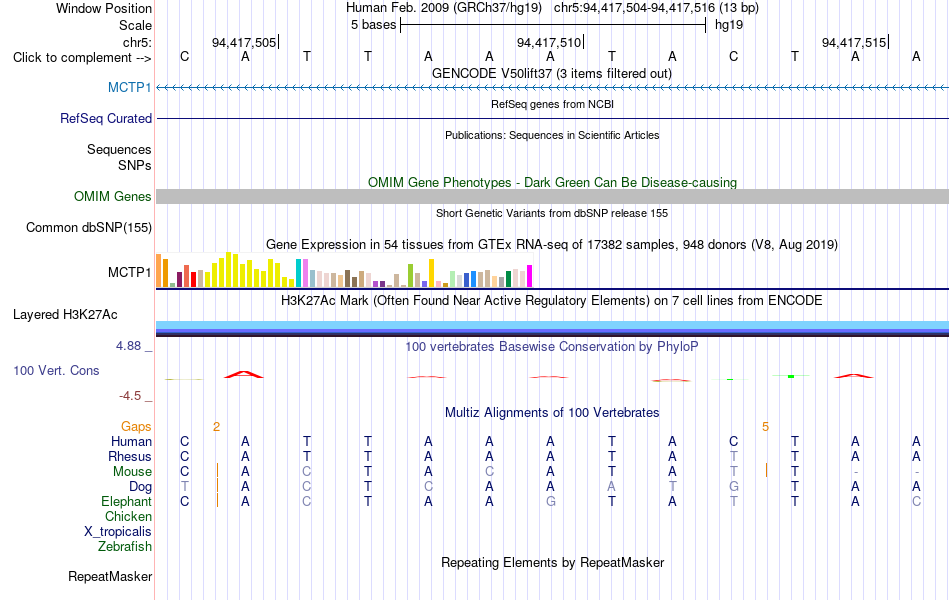
Task: Click the 94,417,515 coordinate marker
Action: pos(854,42)
